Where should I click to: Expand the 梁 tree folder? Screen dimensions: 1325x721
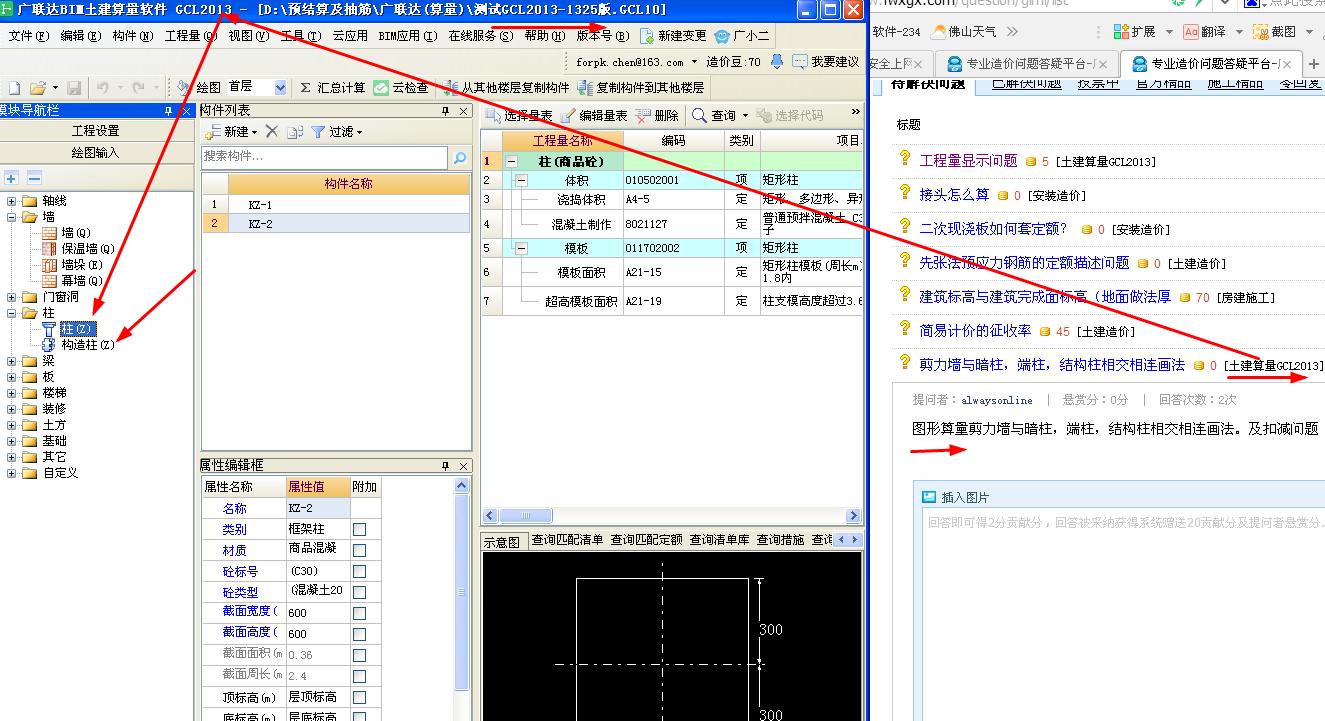coord(12,361)
